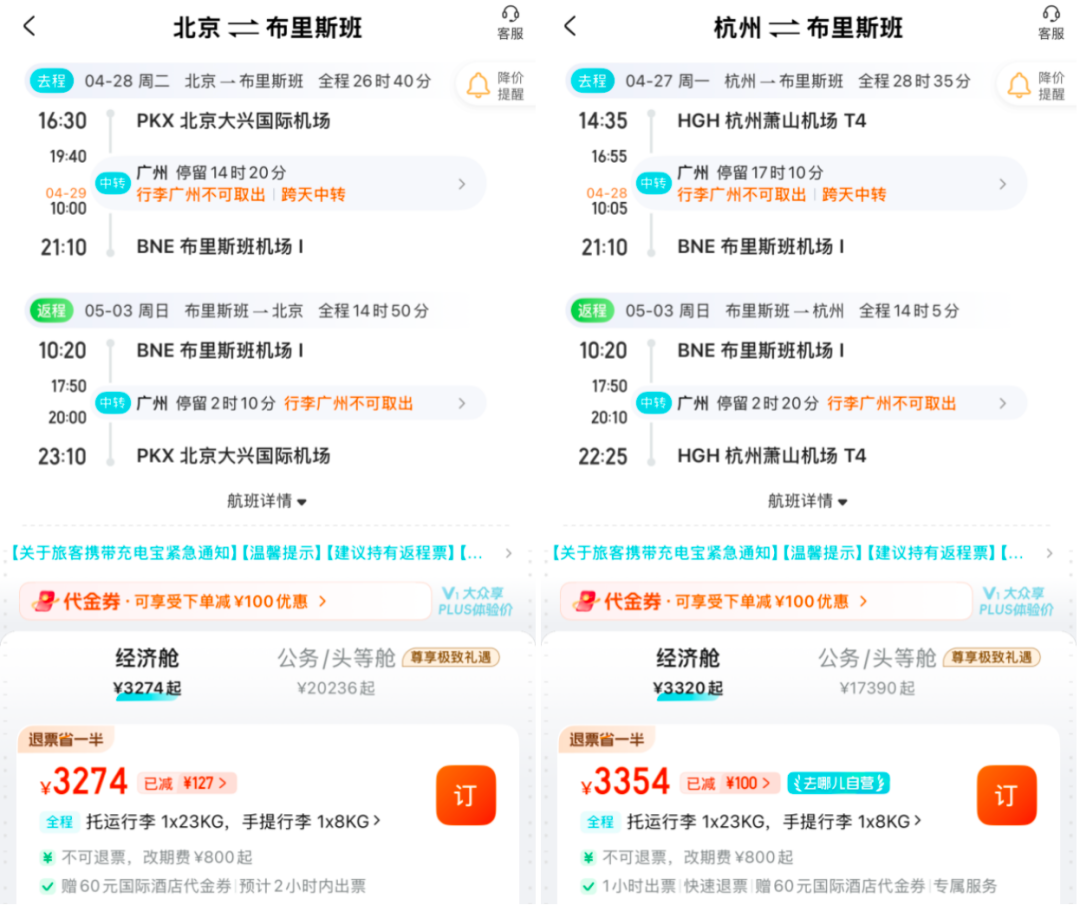Go back from the 北京 ⇌ 布里斯班 page
The width and height of the screenshot is (1080, 905).
coord(29,25)
